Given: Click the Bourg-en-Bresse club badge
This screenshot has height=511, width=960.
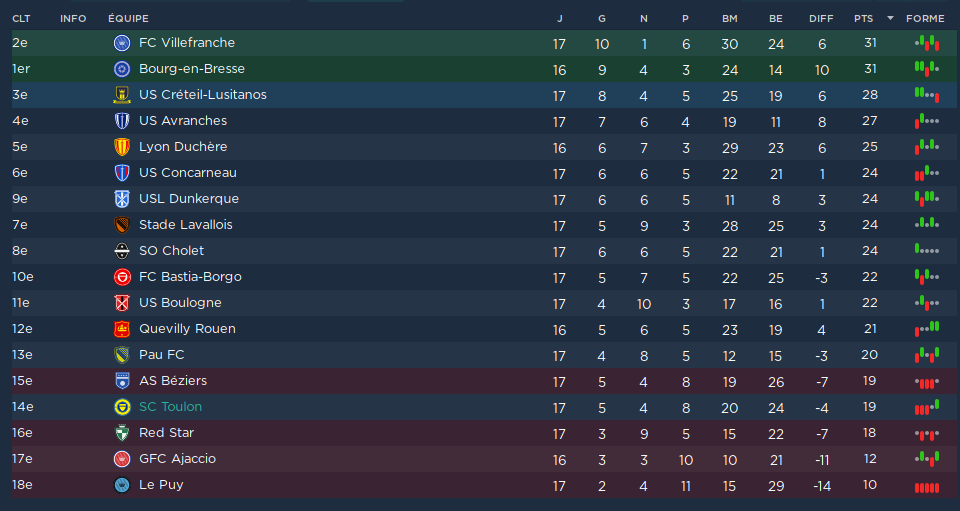Looking at the screenshot, I should pos(122,69).
